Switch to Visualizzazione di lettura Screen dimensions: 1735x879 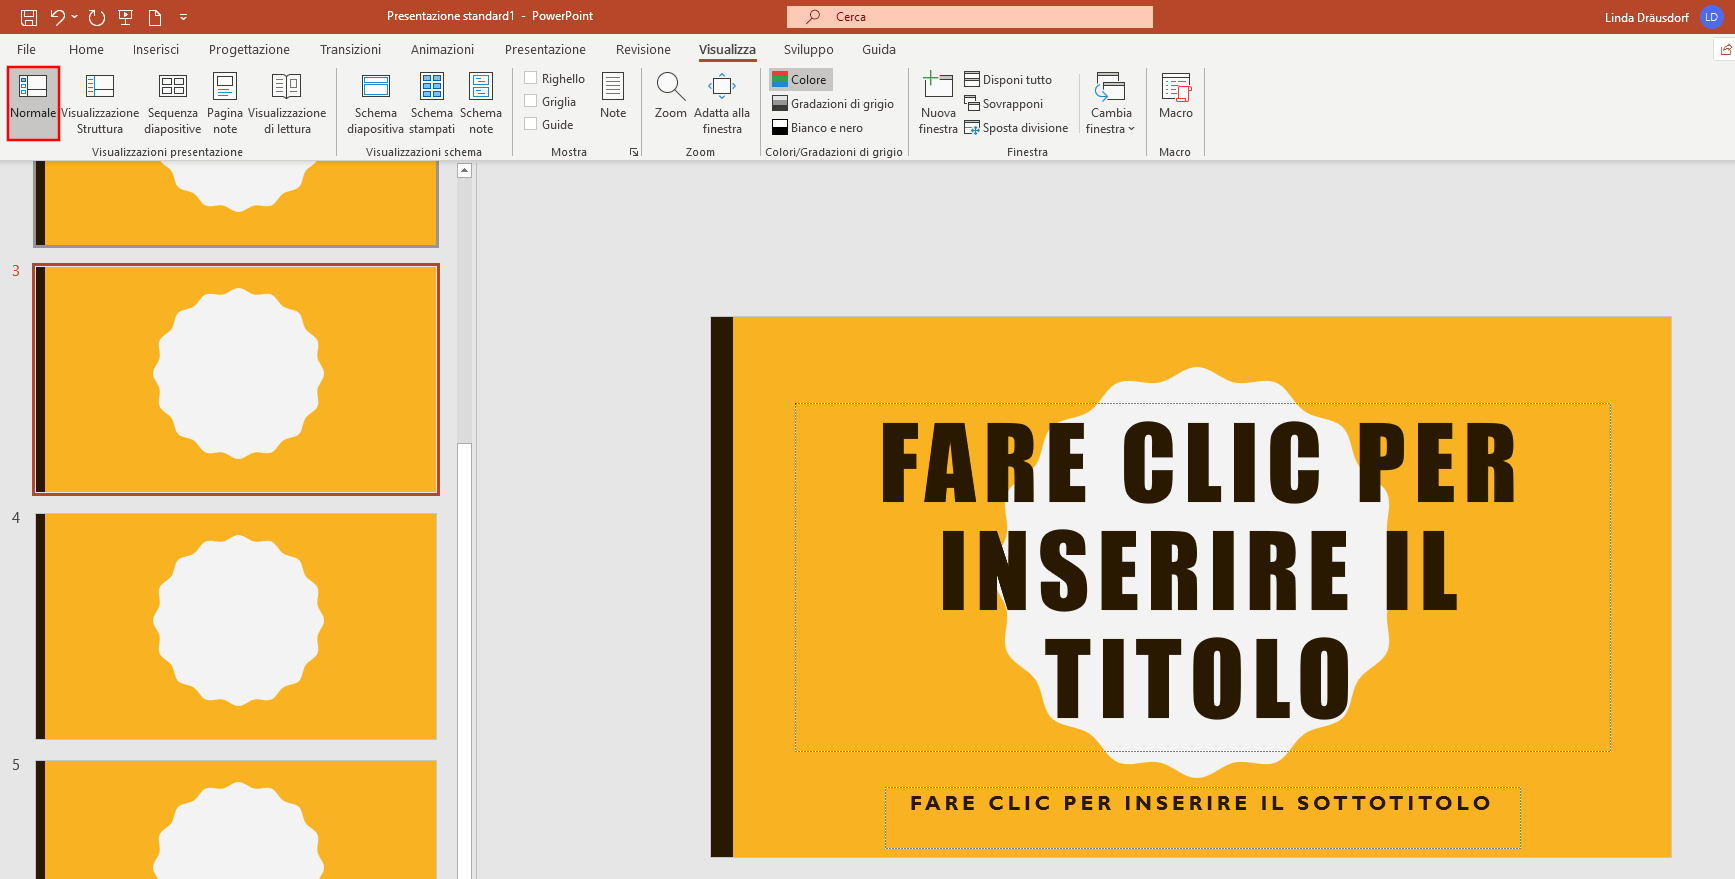point(287,103)
